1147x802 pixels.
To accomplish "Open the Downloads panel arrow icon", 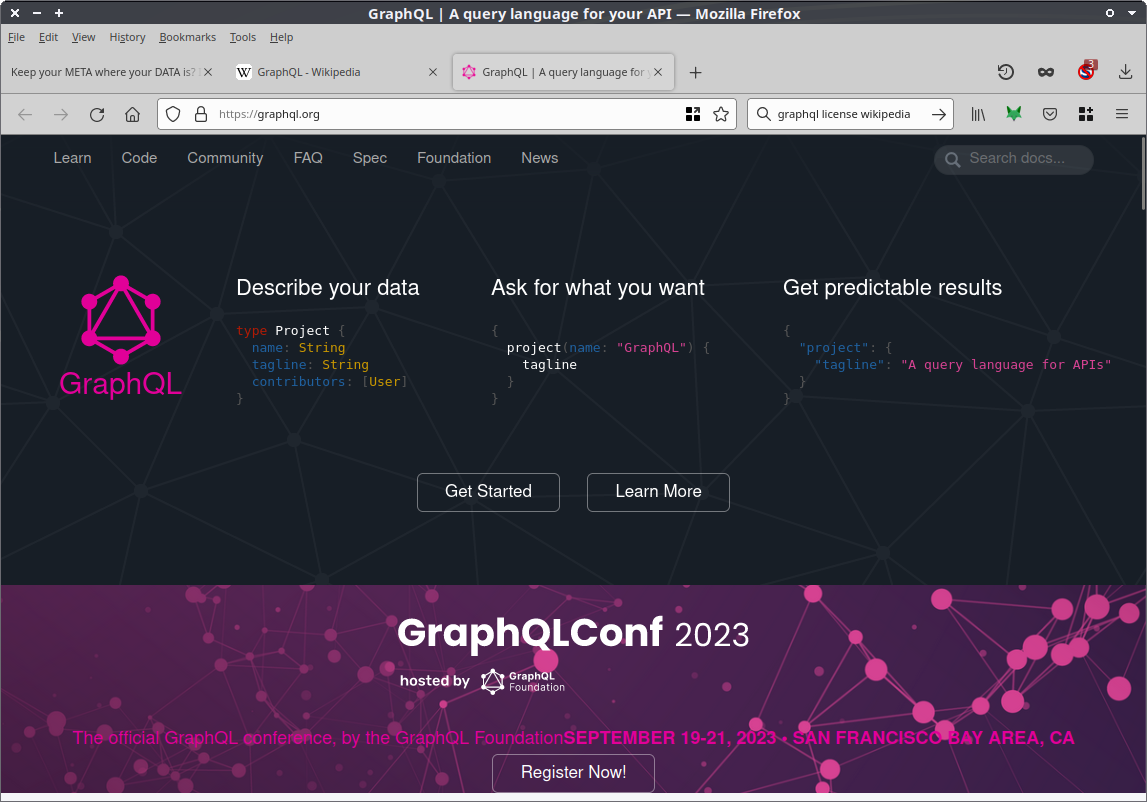I will pyautogui.click(x=1125, y=72).
